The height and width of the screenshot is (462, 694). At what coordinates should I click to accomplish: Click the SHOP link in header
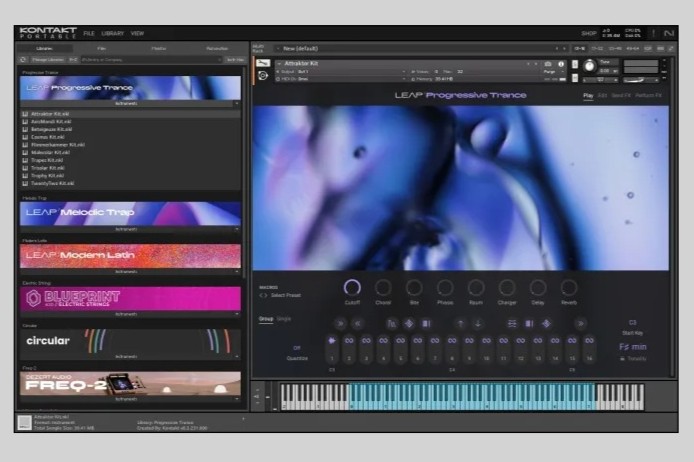click(589, 33)
